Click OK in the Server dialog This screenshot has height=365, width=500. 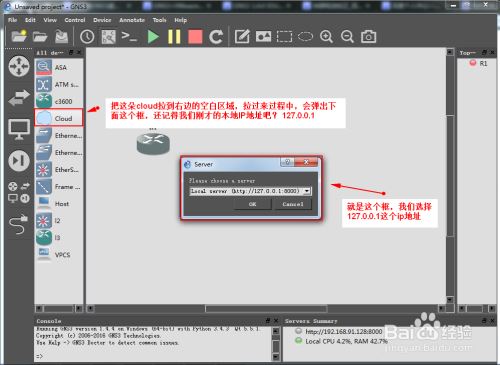pyautogui.click(x=252, y=204)
